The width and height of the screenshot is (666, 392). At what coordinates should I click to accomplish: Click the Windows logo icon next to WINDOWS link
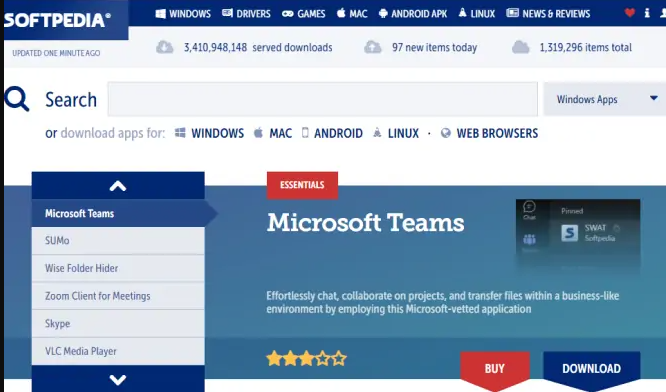click(x=180, y=133)
